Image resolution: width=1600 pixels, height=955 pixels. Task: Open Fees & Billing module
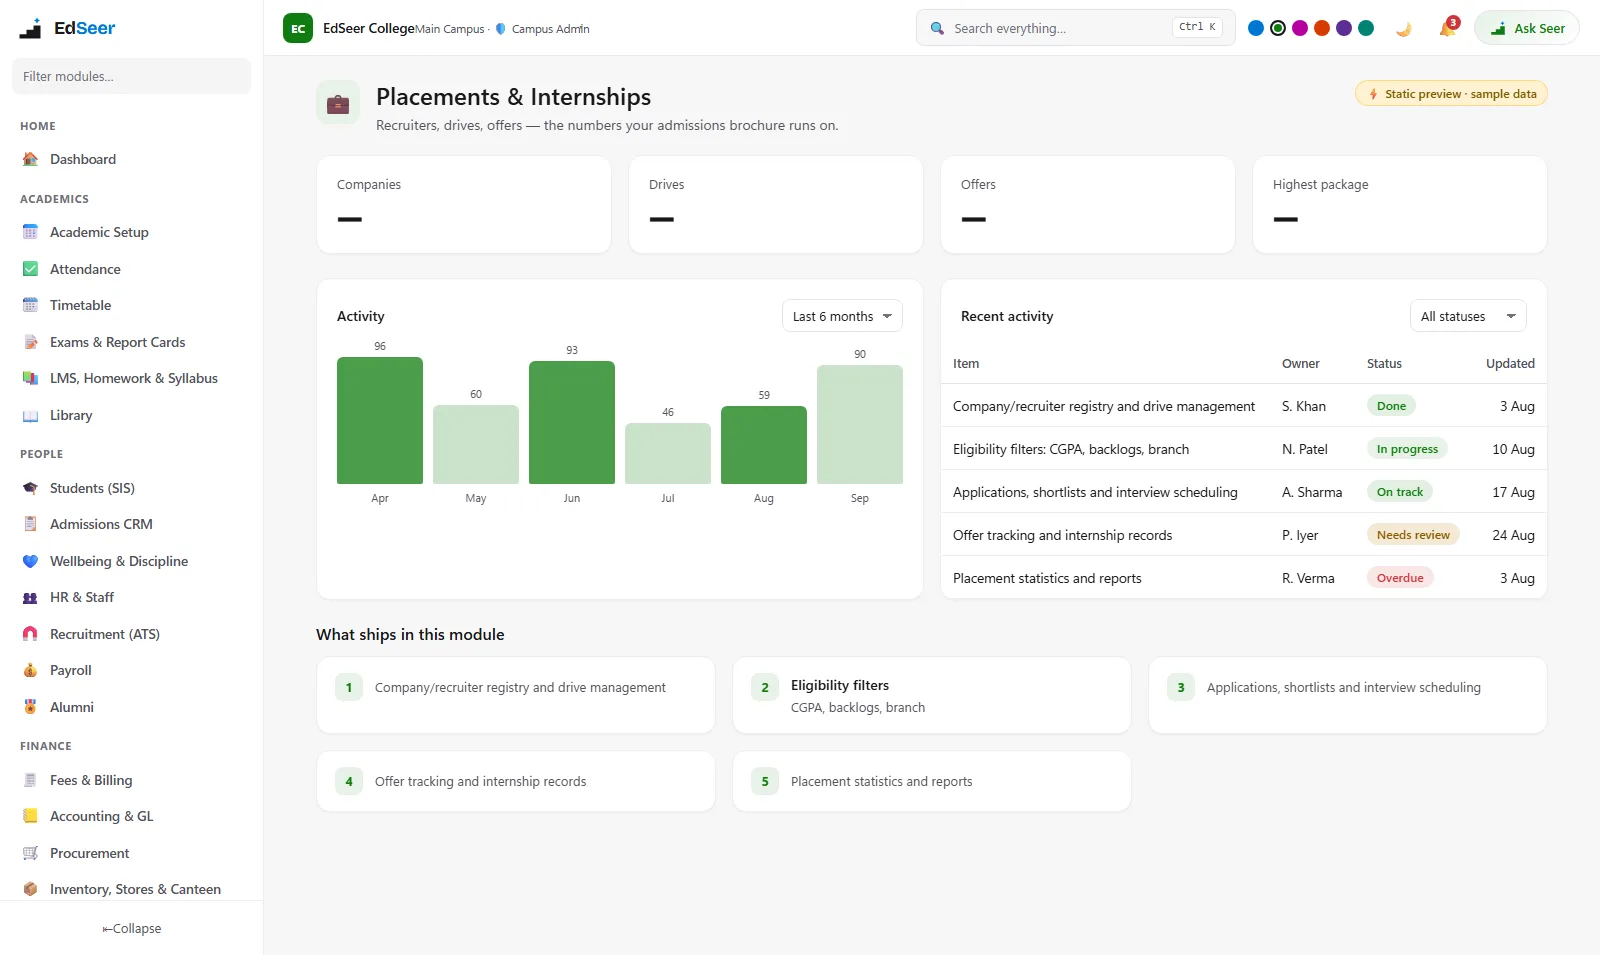[131, 780]
